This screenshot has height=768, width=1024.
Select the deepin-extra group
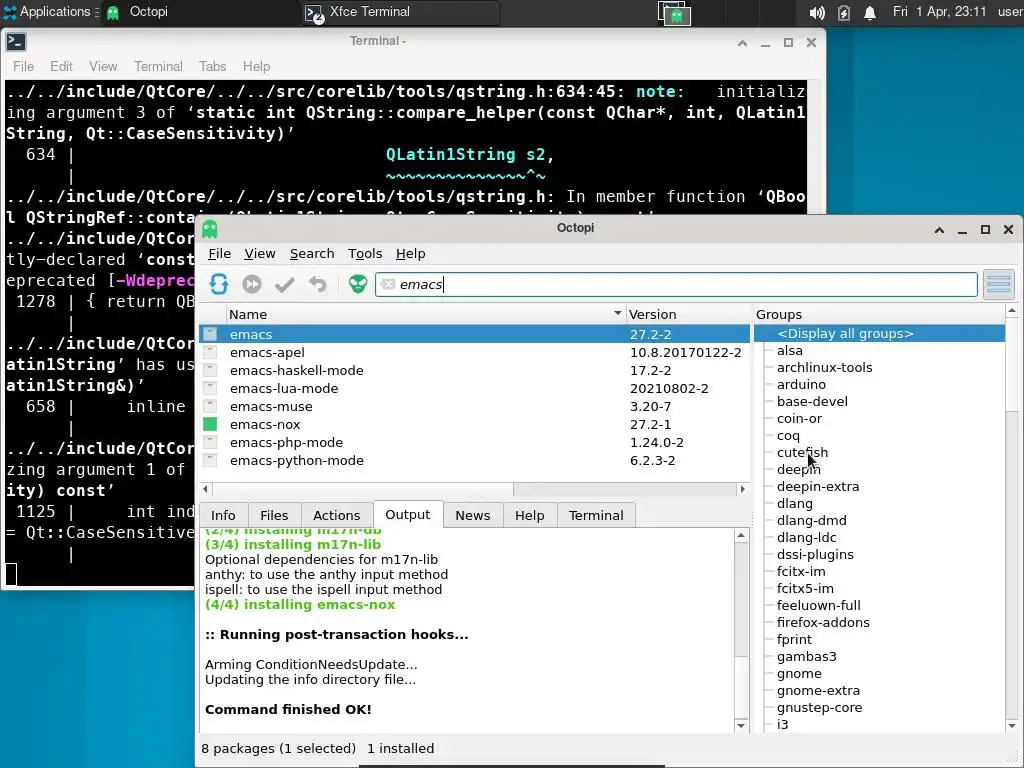[818, 486]
